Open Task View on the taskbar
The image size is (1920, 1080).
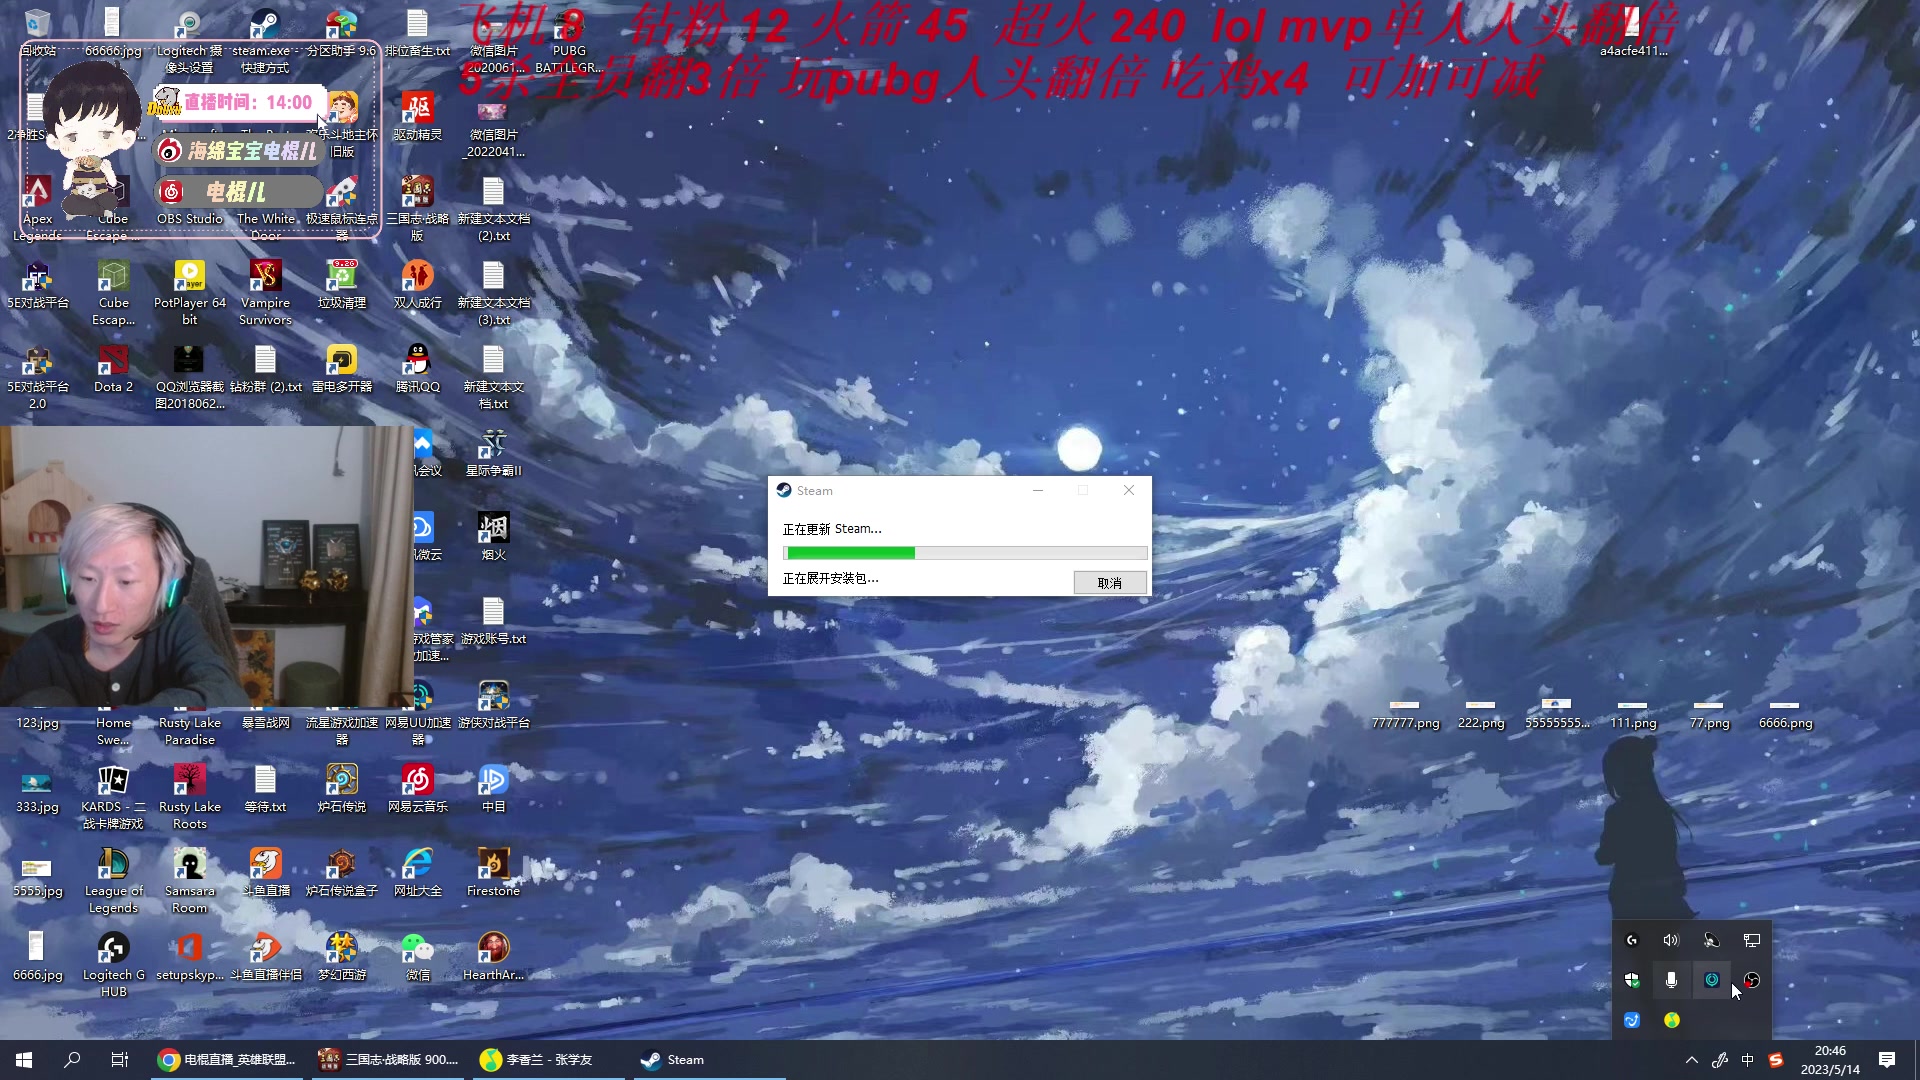click(x=120, y=1060)
